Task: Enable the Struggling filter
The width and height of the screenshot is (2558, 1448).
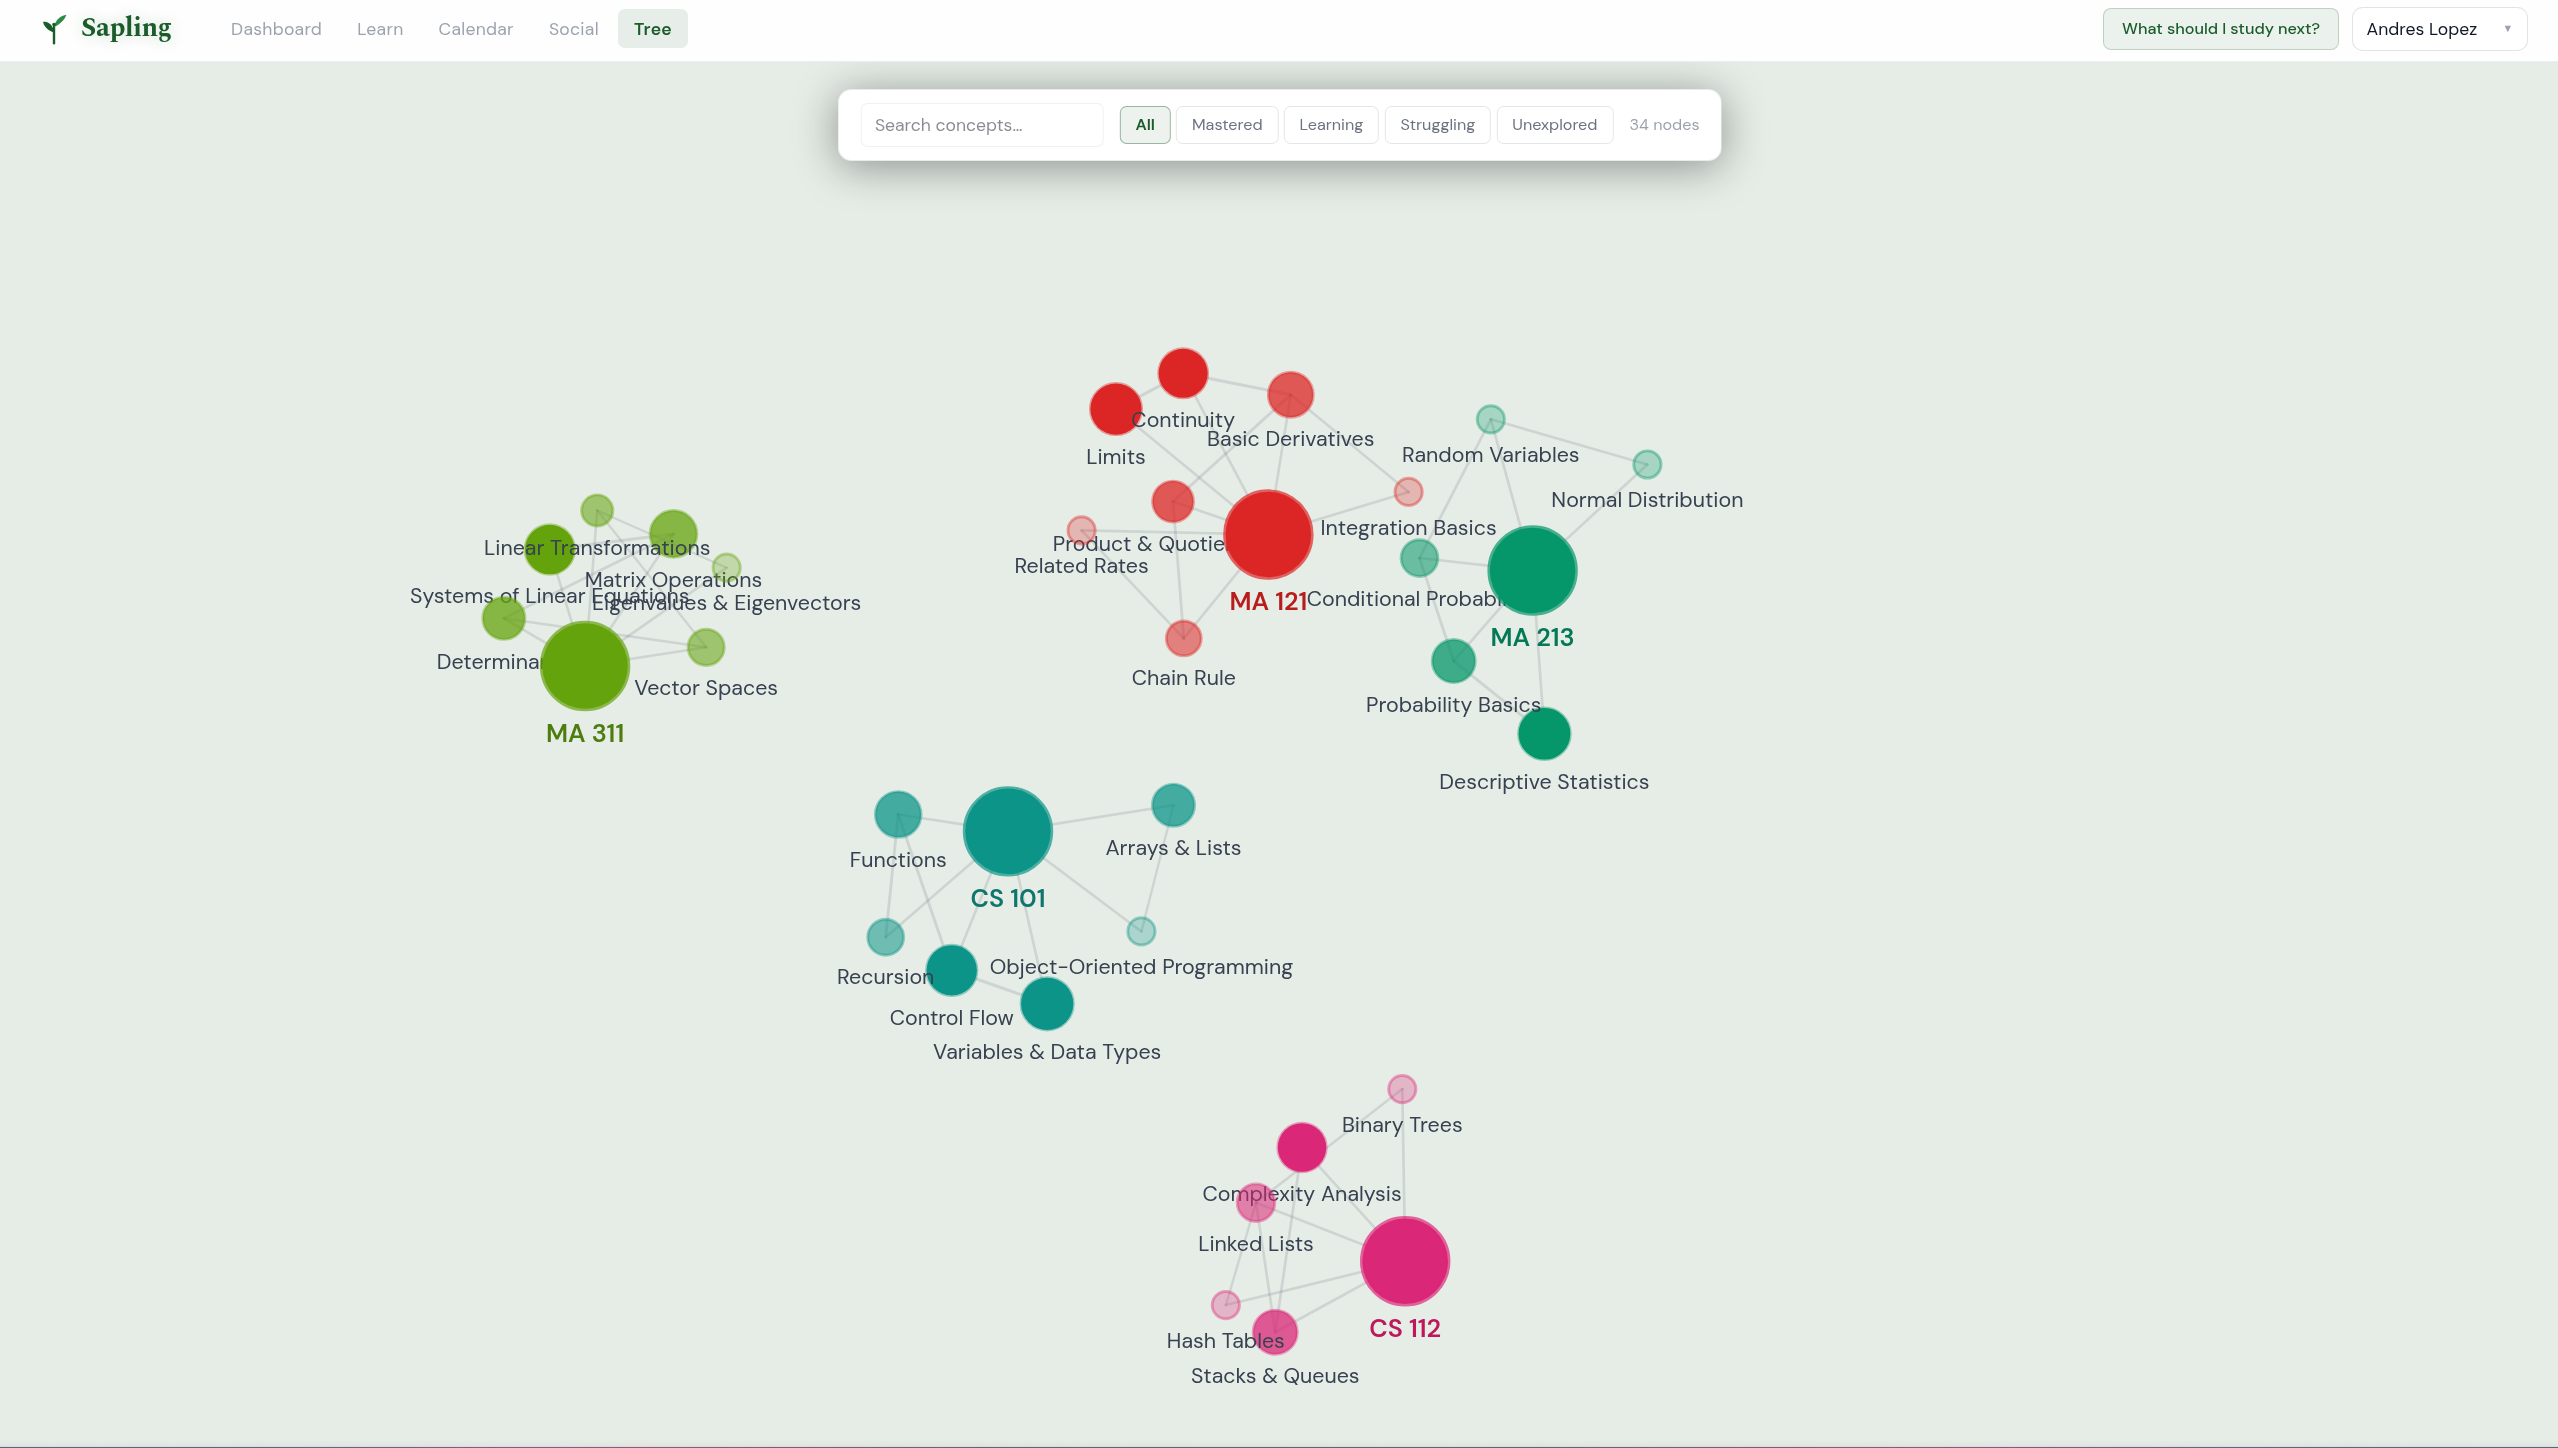Action: coord(1436,125)
